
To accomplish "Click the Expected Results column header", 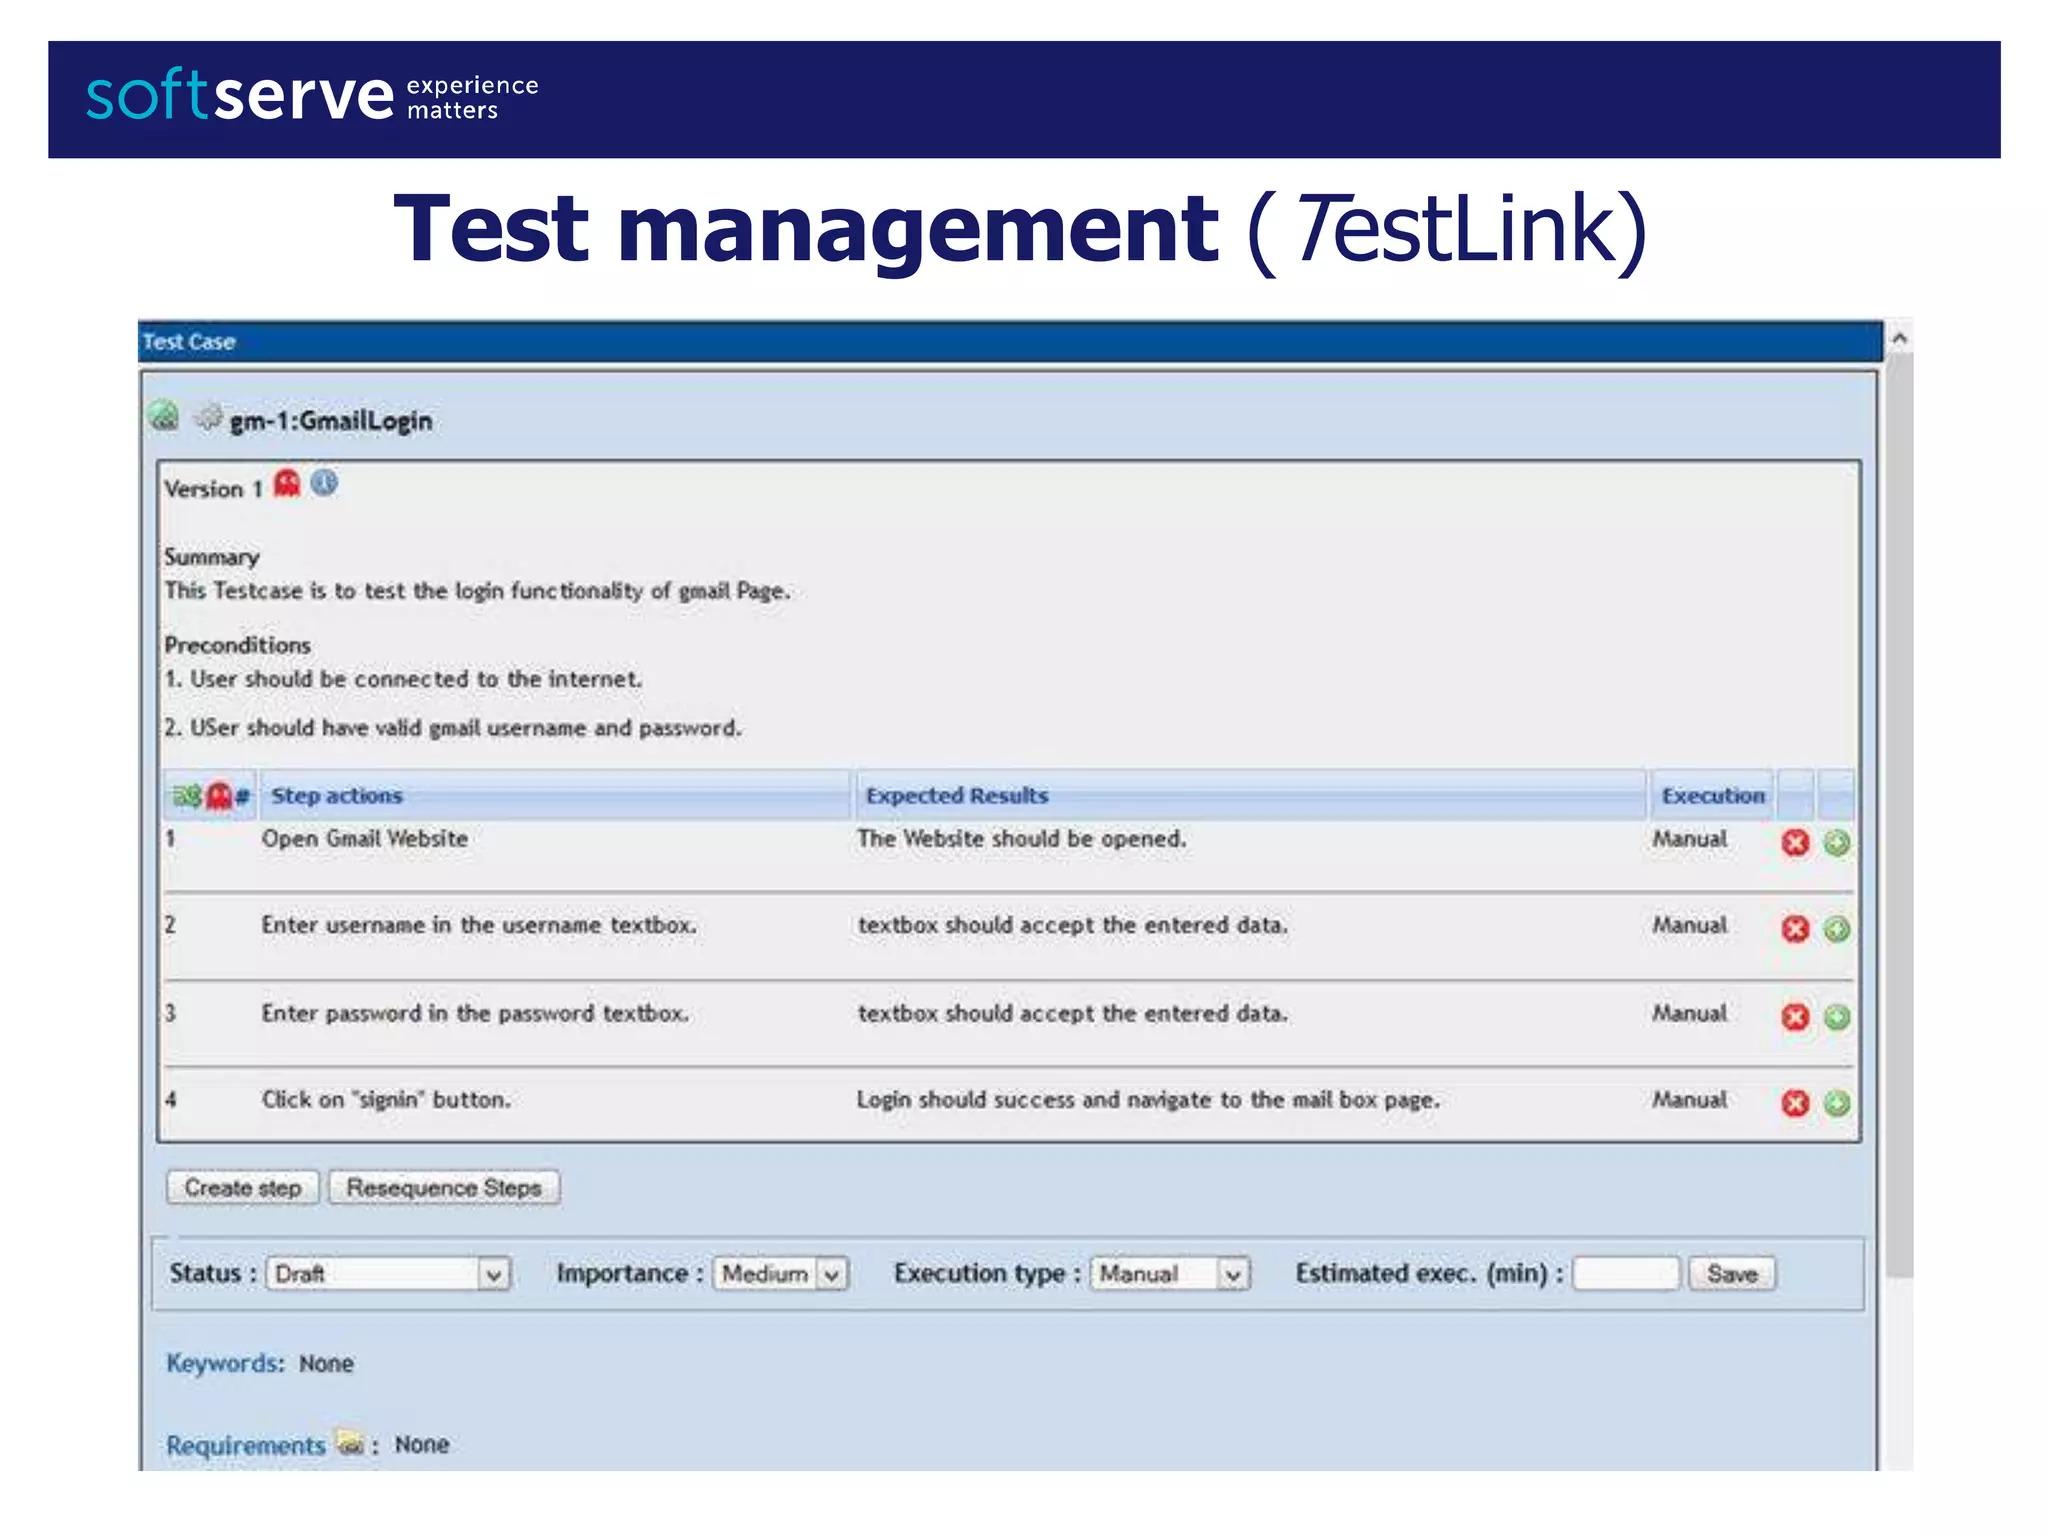I will (1250, 796).
